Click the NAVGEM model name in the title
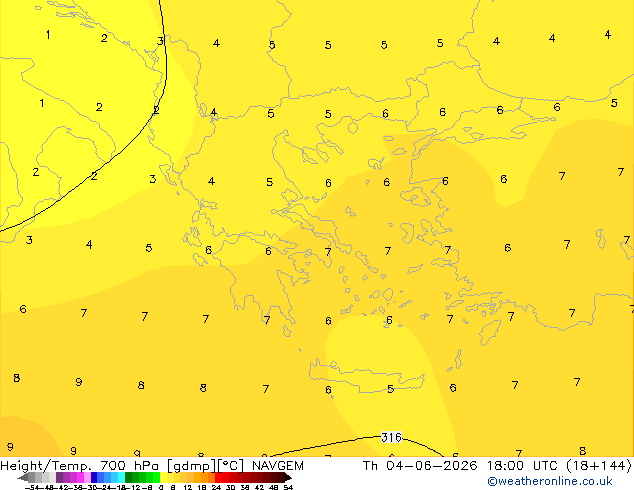This screenshot has width=634, height=490. pos(278,465)
